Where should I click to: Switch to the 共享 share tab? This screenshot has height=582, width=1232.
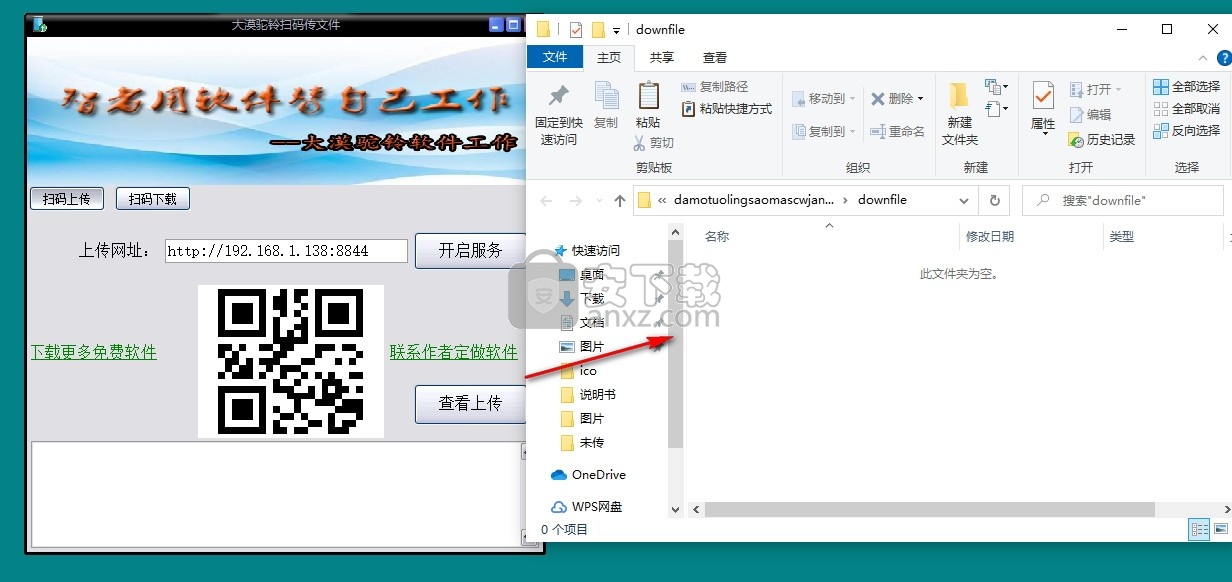coord(662,58)
